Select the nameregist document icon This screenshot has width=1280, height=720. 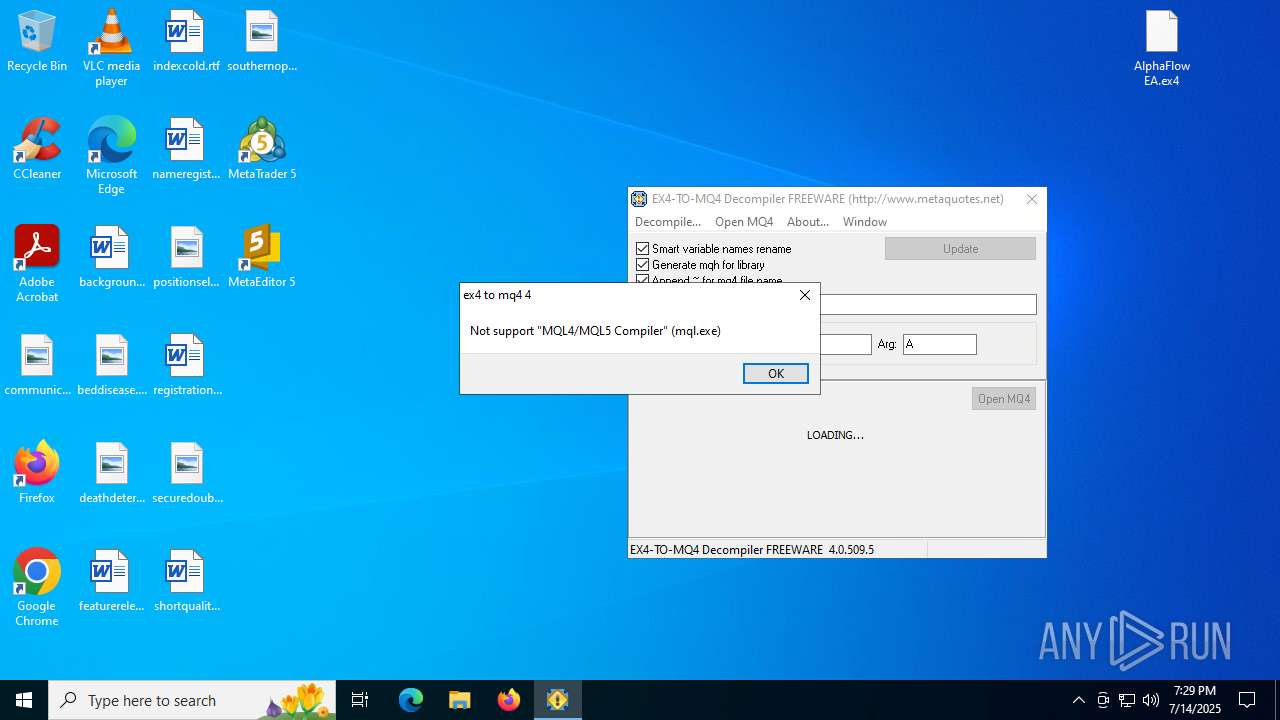(186, 150)
